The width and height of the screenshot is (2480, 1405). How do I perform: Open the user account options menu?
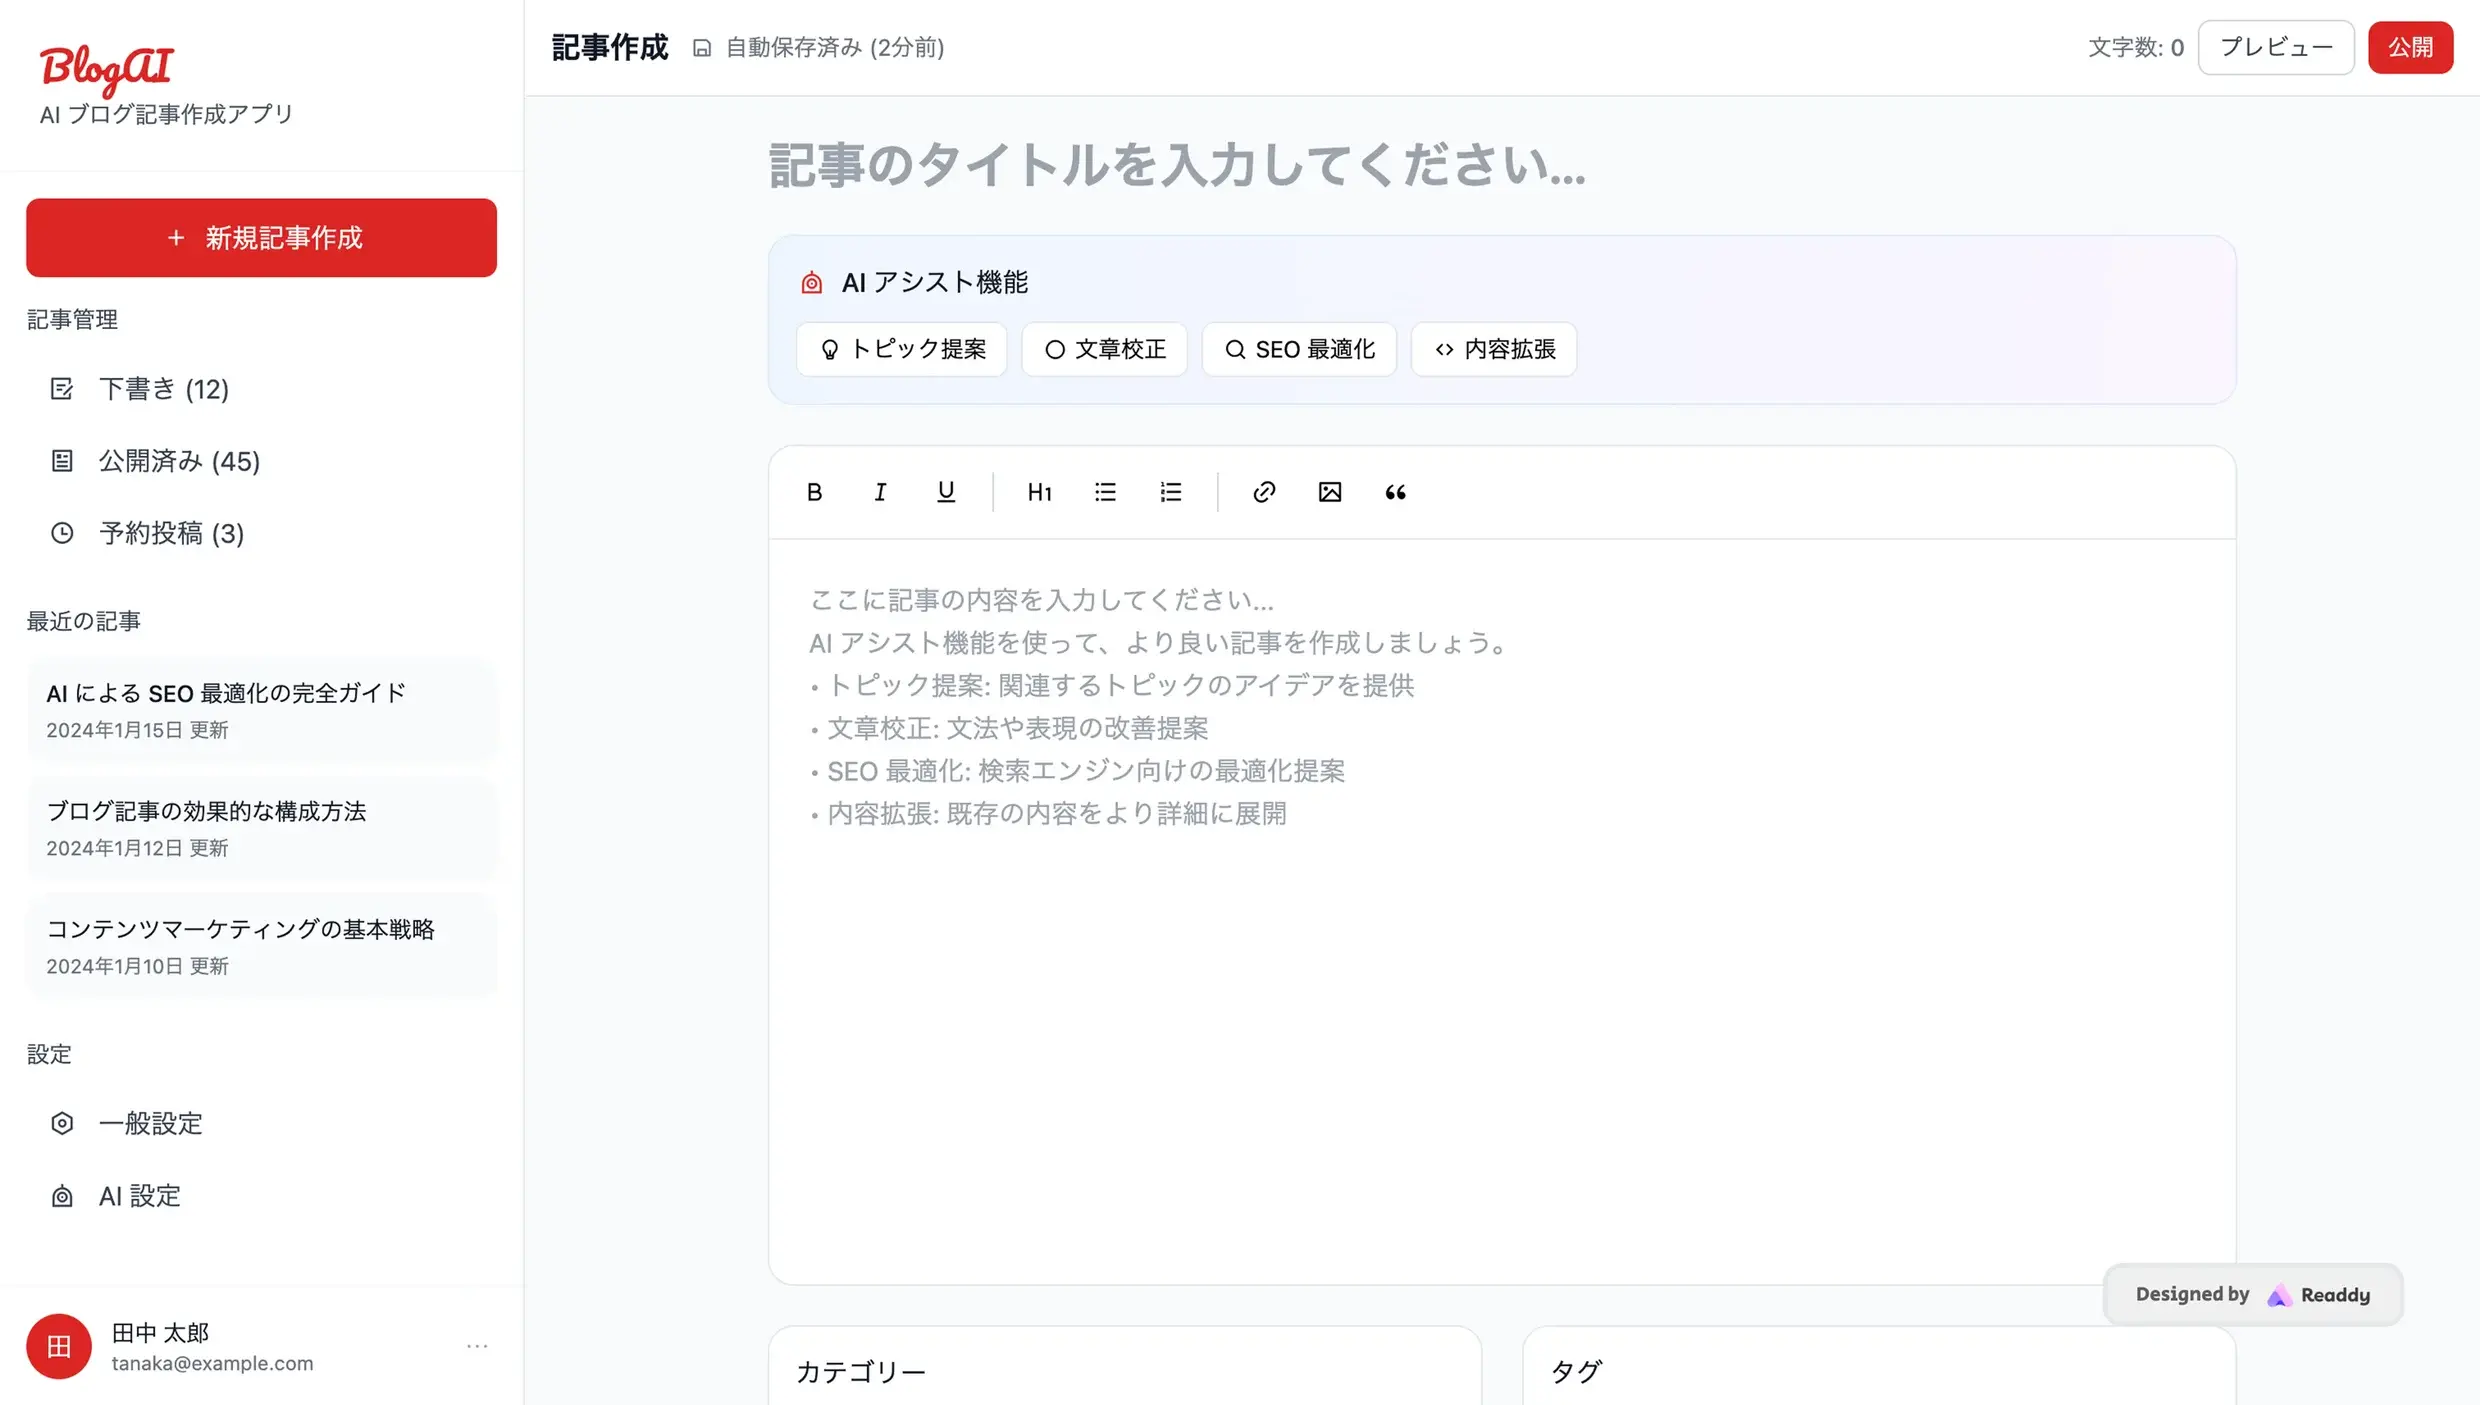pos(476,1346)
